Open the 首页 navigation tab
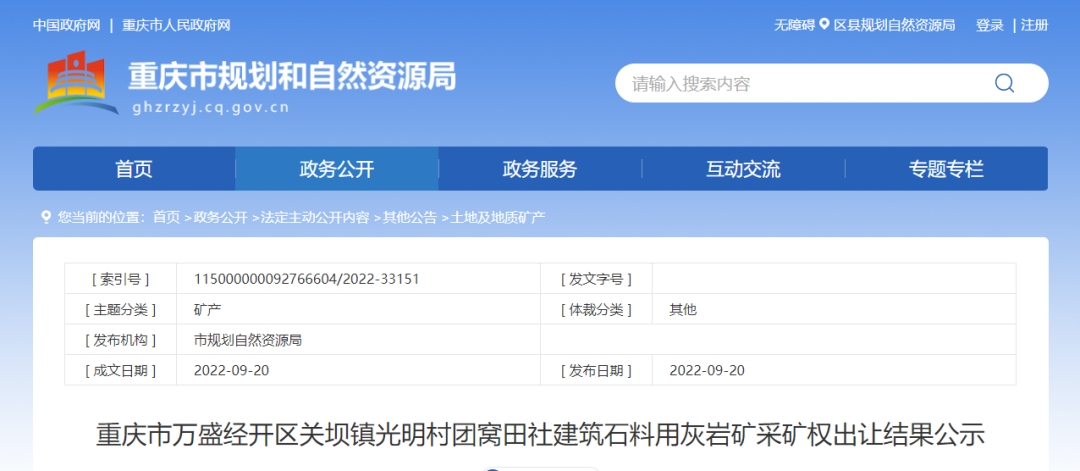 pyautogui.click(x=134, y=169)
